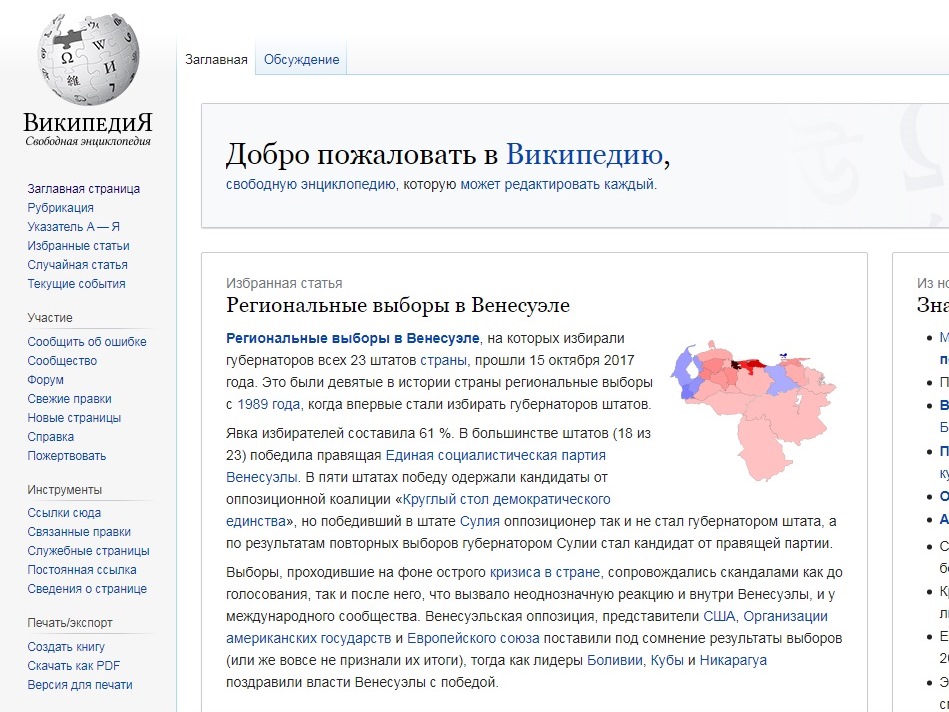Viewport: 949px width, 712px height.
Task: Open Связанные правки link
Action: (x=79, y=532)
